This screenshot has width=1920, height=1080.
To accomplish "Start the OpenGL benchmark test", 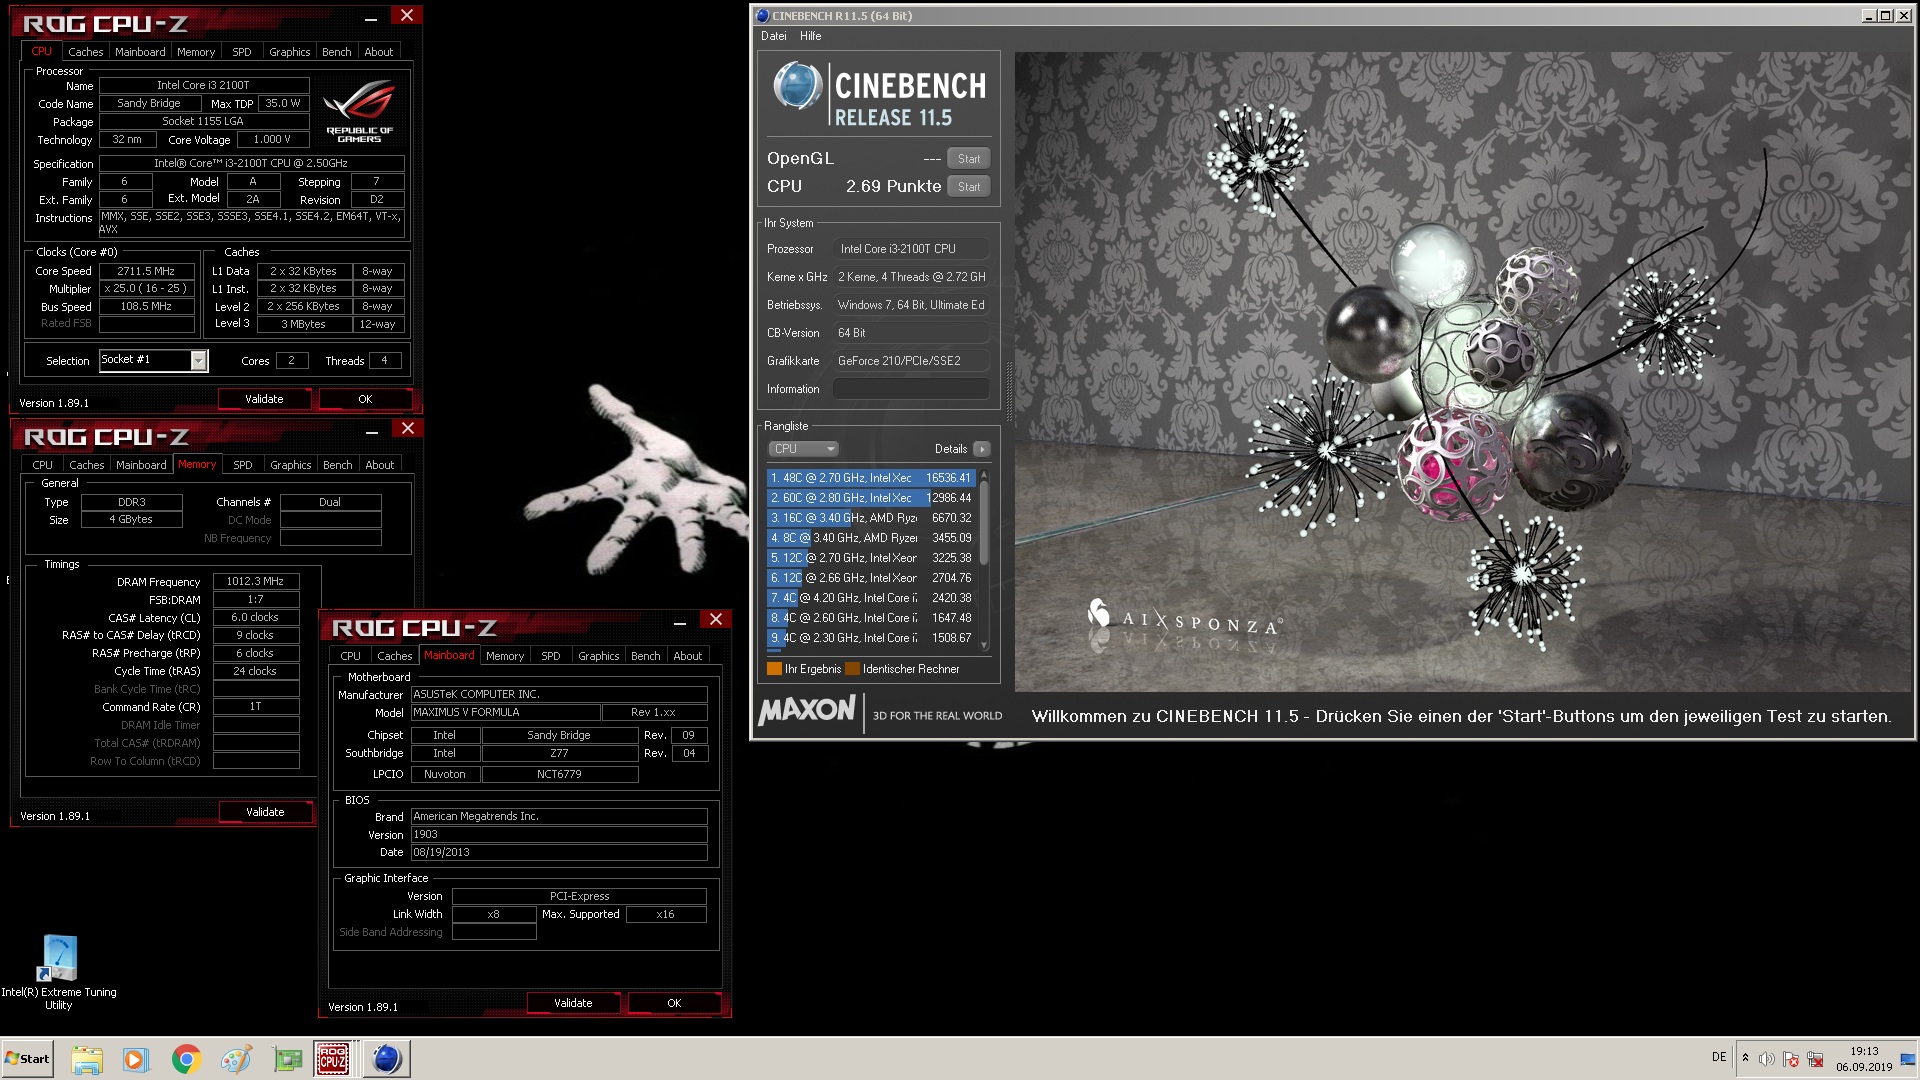I will [x=968, y=159].
